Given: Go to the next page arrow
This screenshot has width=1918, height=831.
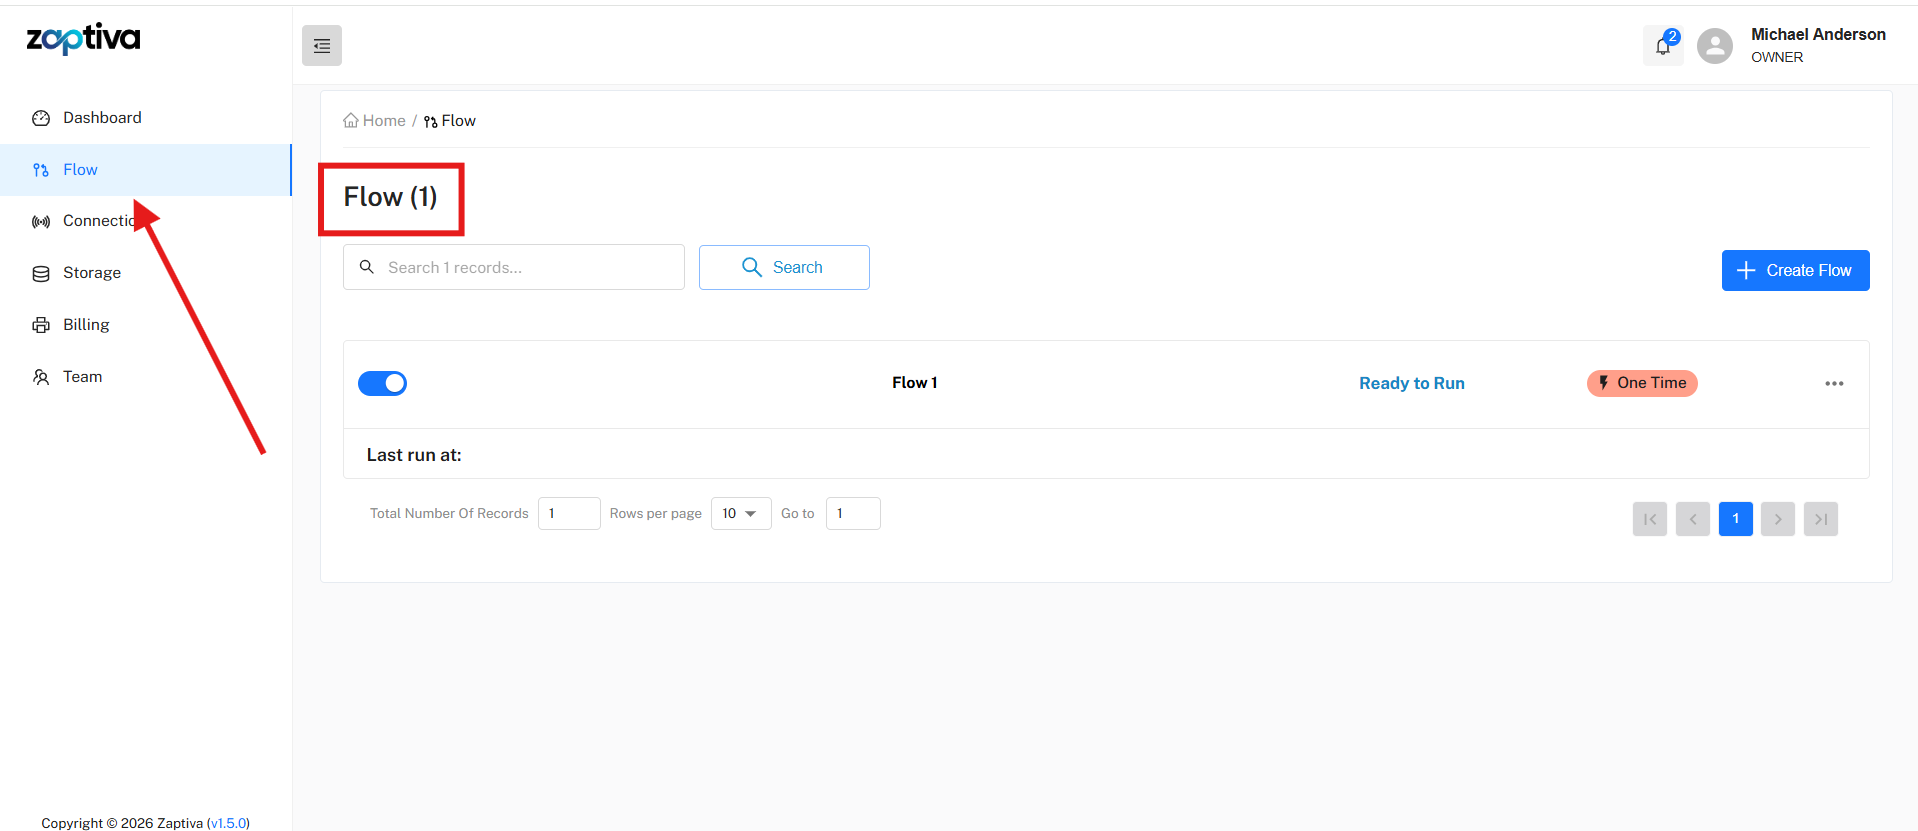Looking at the screenshot, I should [x=1777, y=519].
